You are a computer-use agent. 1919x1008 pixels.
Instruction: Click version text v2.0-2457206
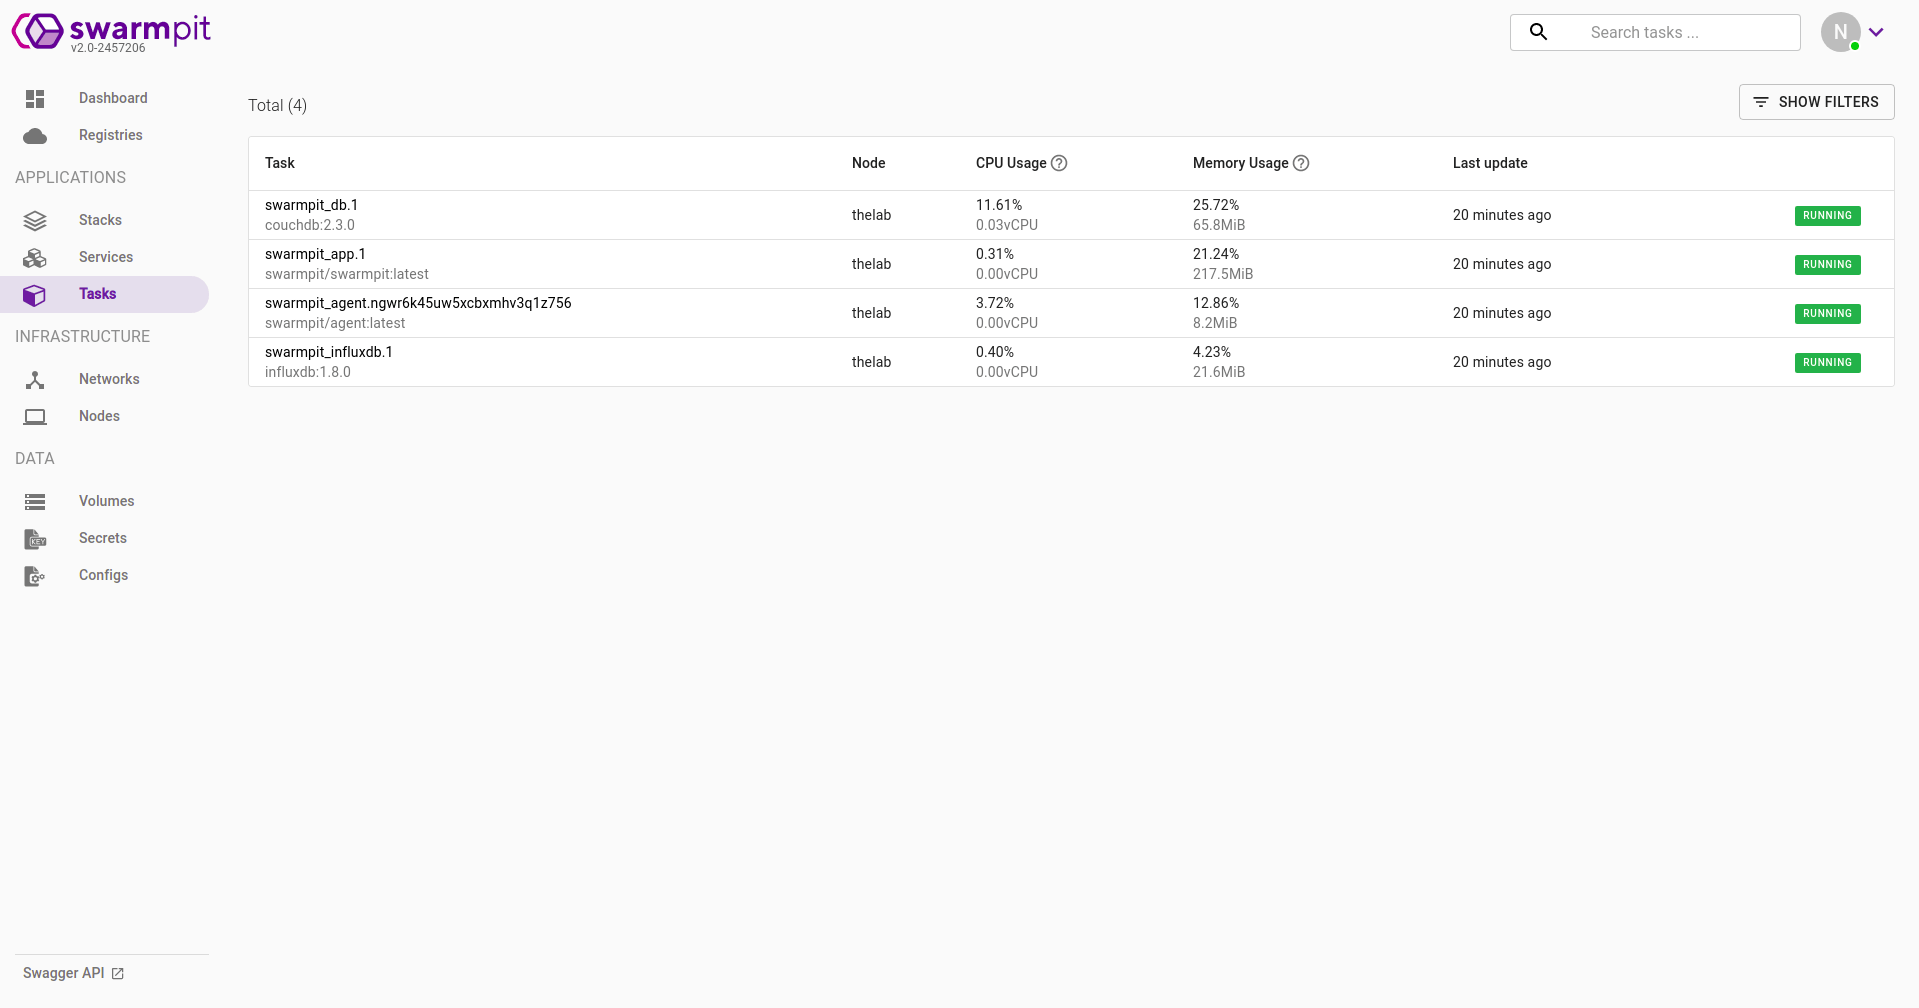(x=108, y=48)
